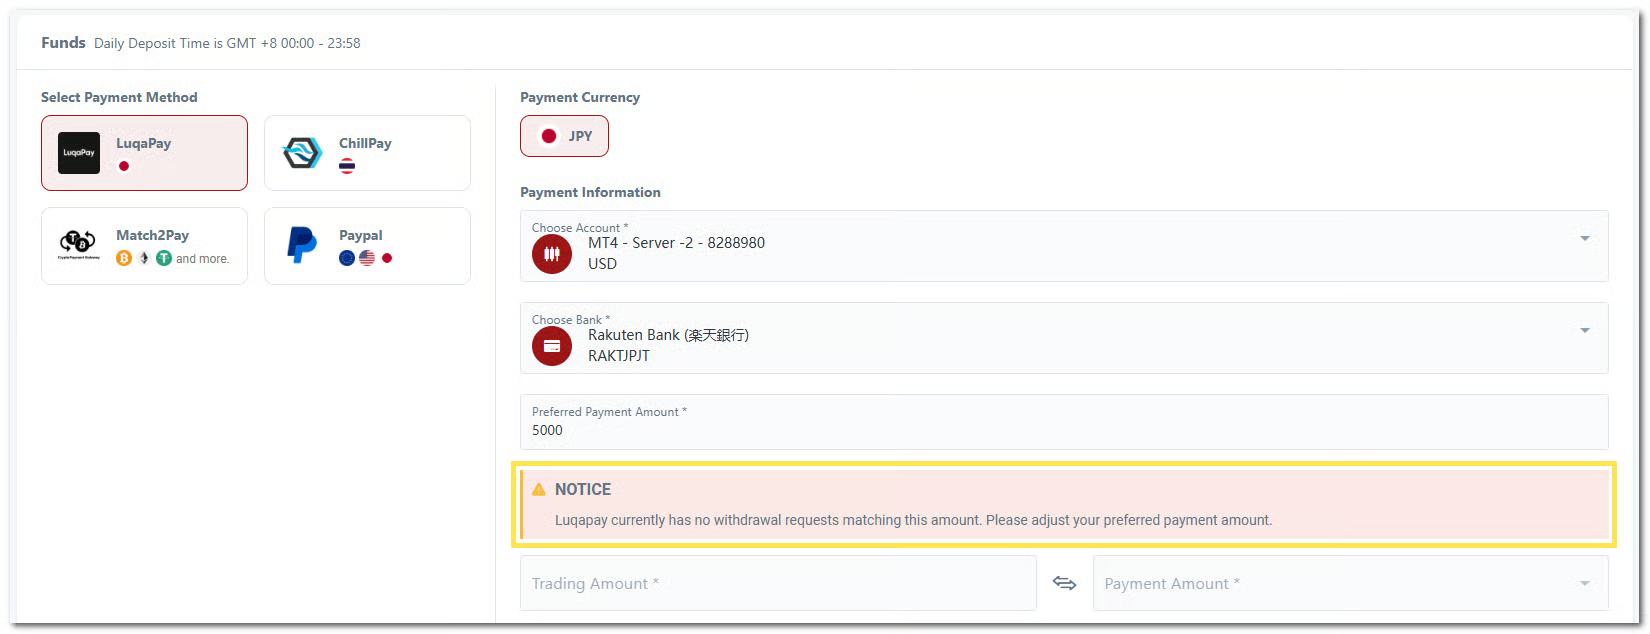Click the swap arrows conversion icon
The height and width of the screenshot is (634, 1650).
tap(1064, 583)
